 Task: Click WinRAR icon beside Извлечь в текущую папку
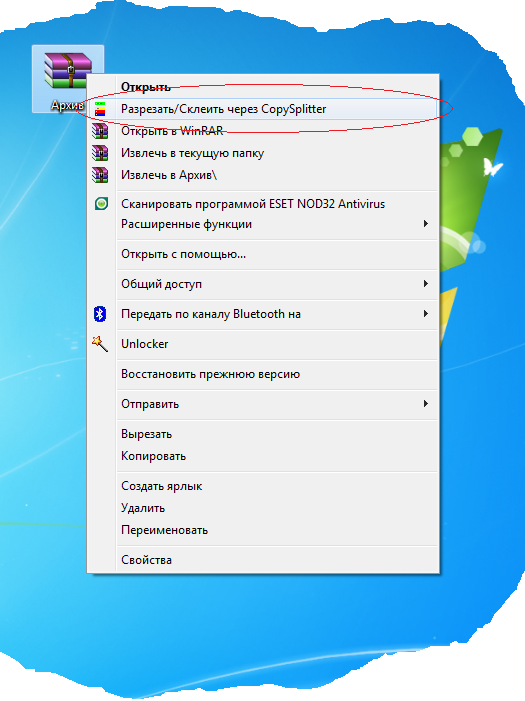click(x=100, y=153)
